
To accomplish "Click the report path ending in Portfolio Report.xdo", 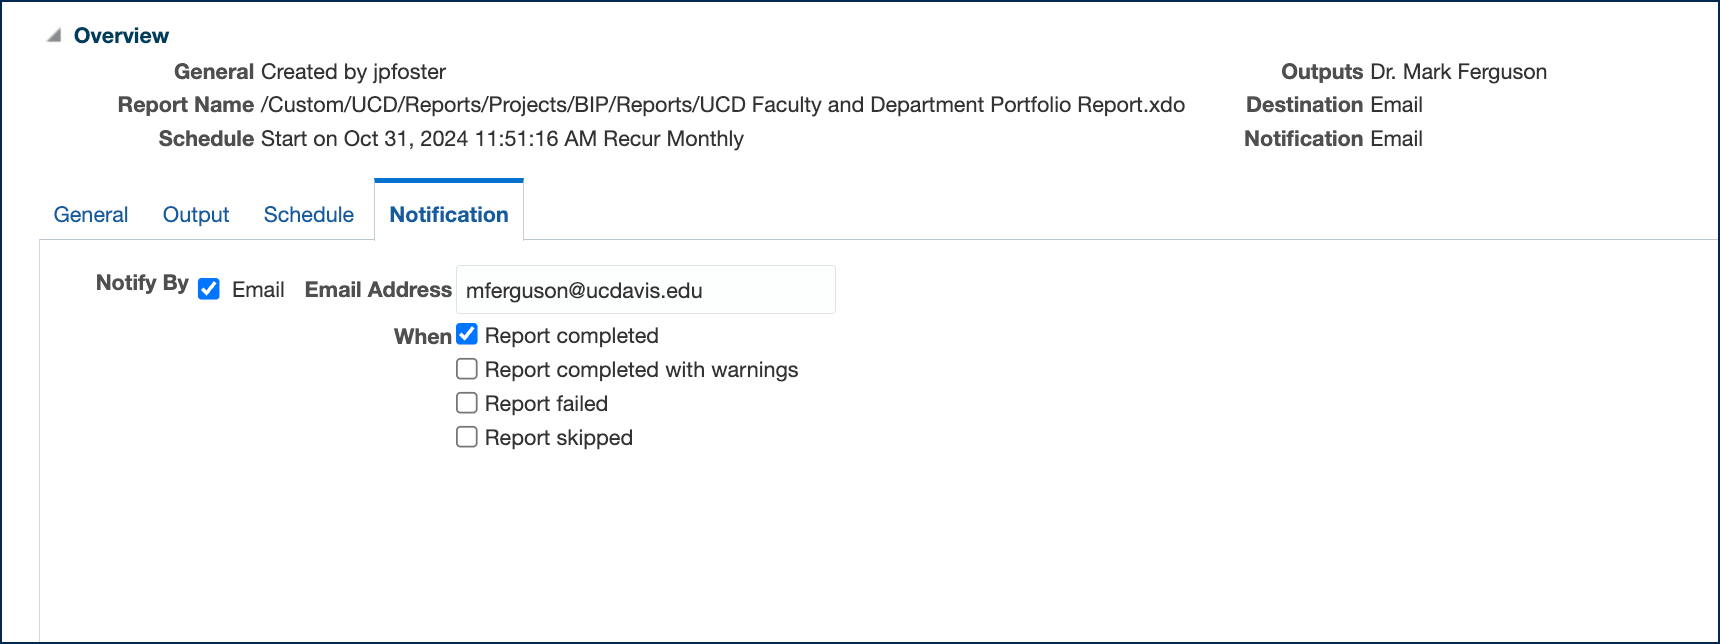I will [722, 105].
